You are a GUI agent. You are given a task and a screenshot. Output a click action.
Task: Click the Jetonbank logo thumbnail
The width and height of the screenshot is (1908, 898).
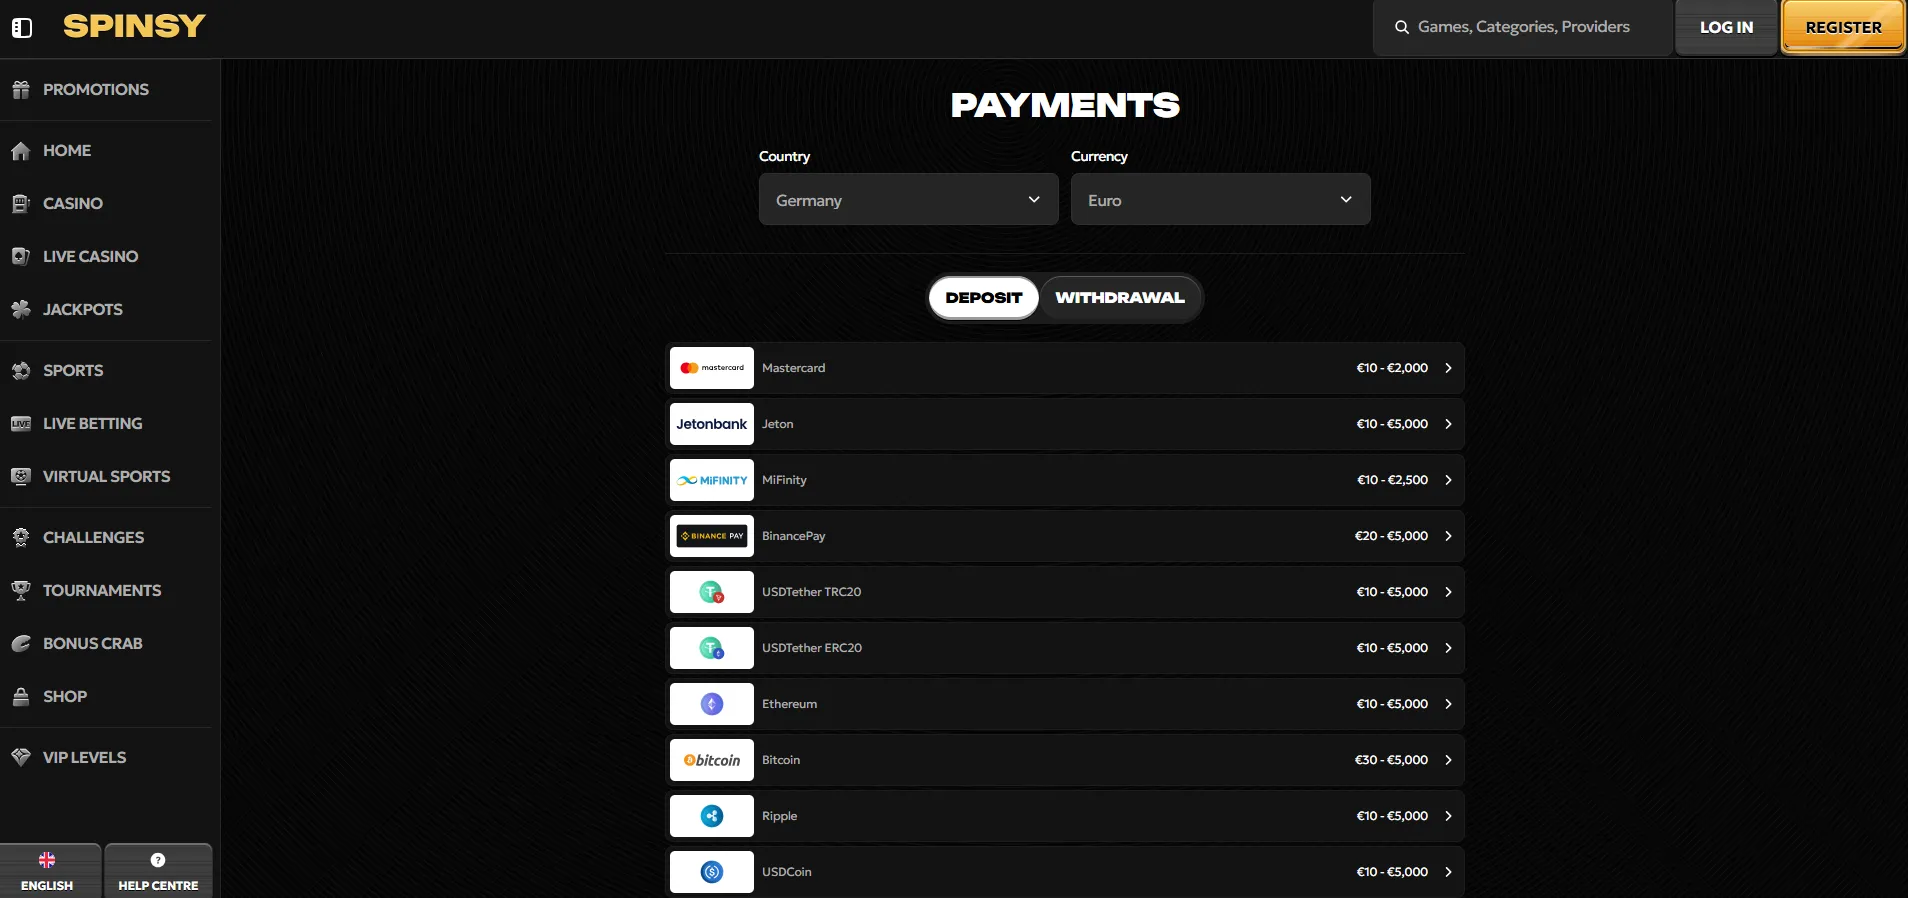[712, 424]
